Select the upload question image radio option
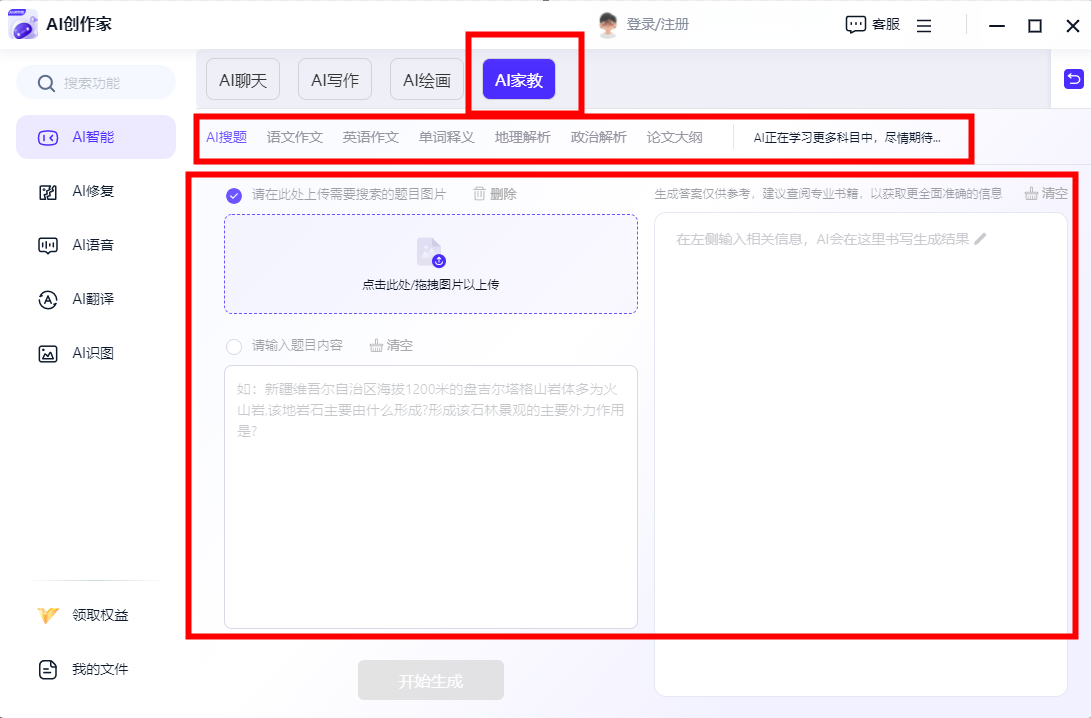The width and height of the screenshot is (1091, 718). click(234, 195)
